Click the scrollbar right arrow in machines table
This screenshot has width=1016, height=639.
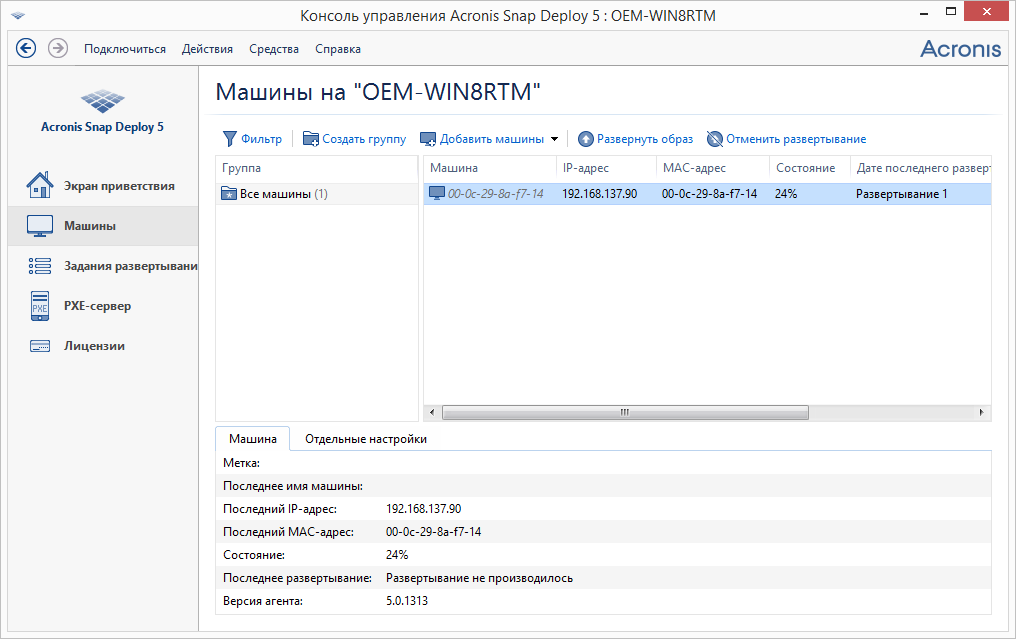click(981, 412)
